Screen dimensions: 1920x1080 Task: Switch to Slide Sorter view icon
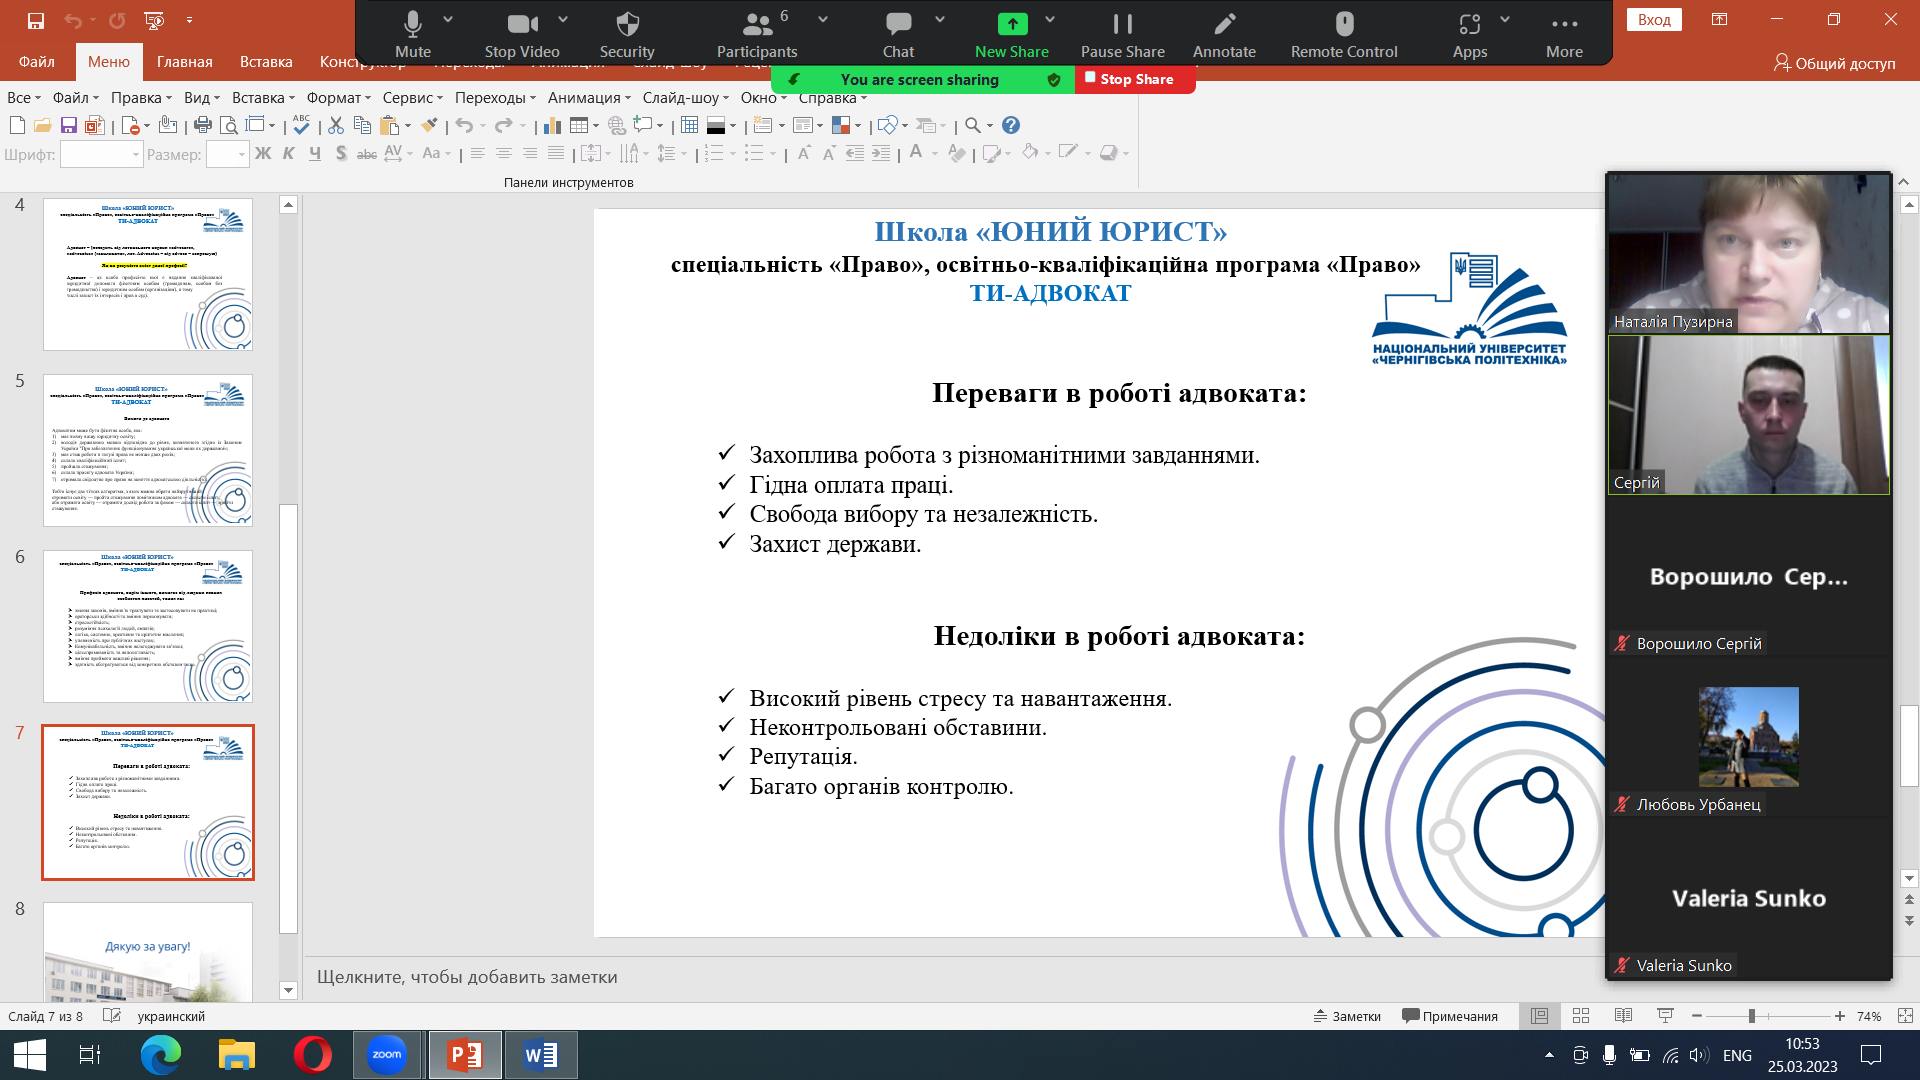1581,1016
